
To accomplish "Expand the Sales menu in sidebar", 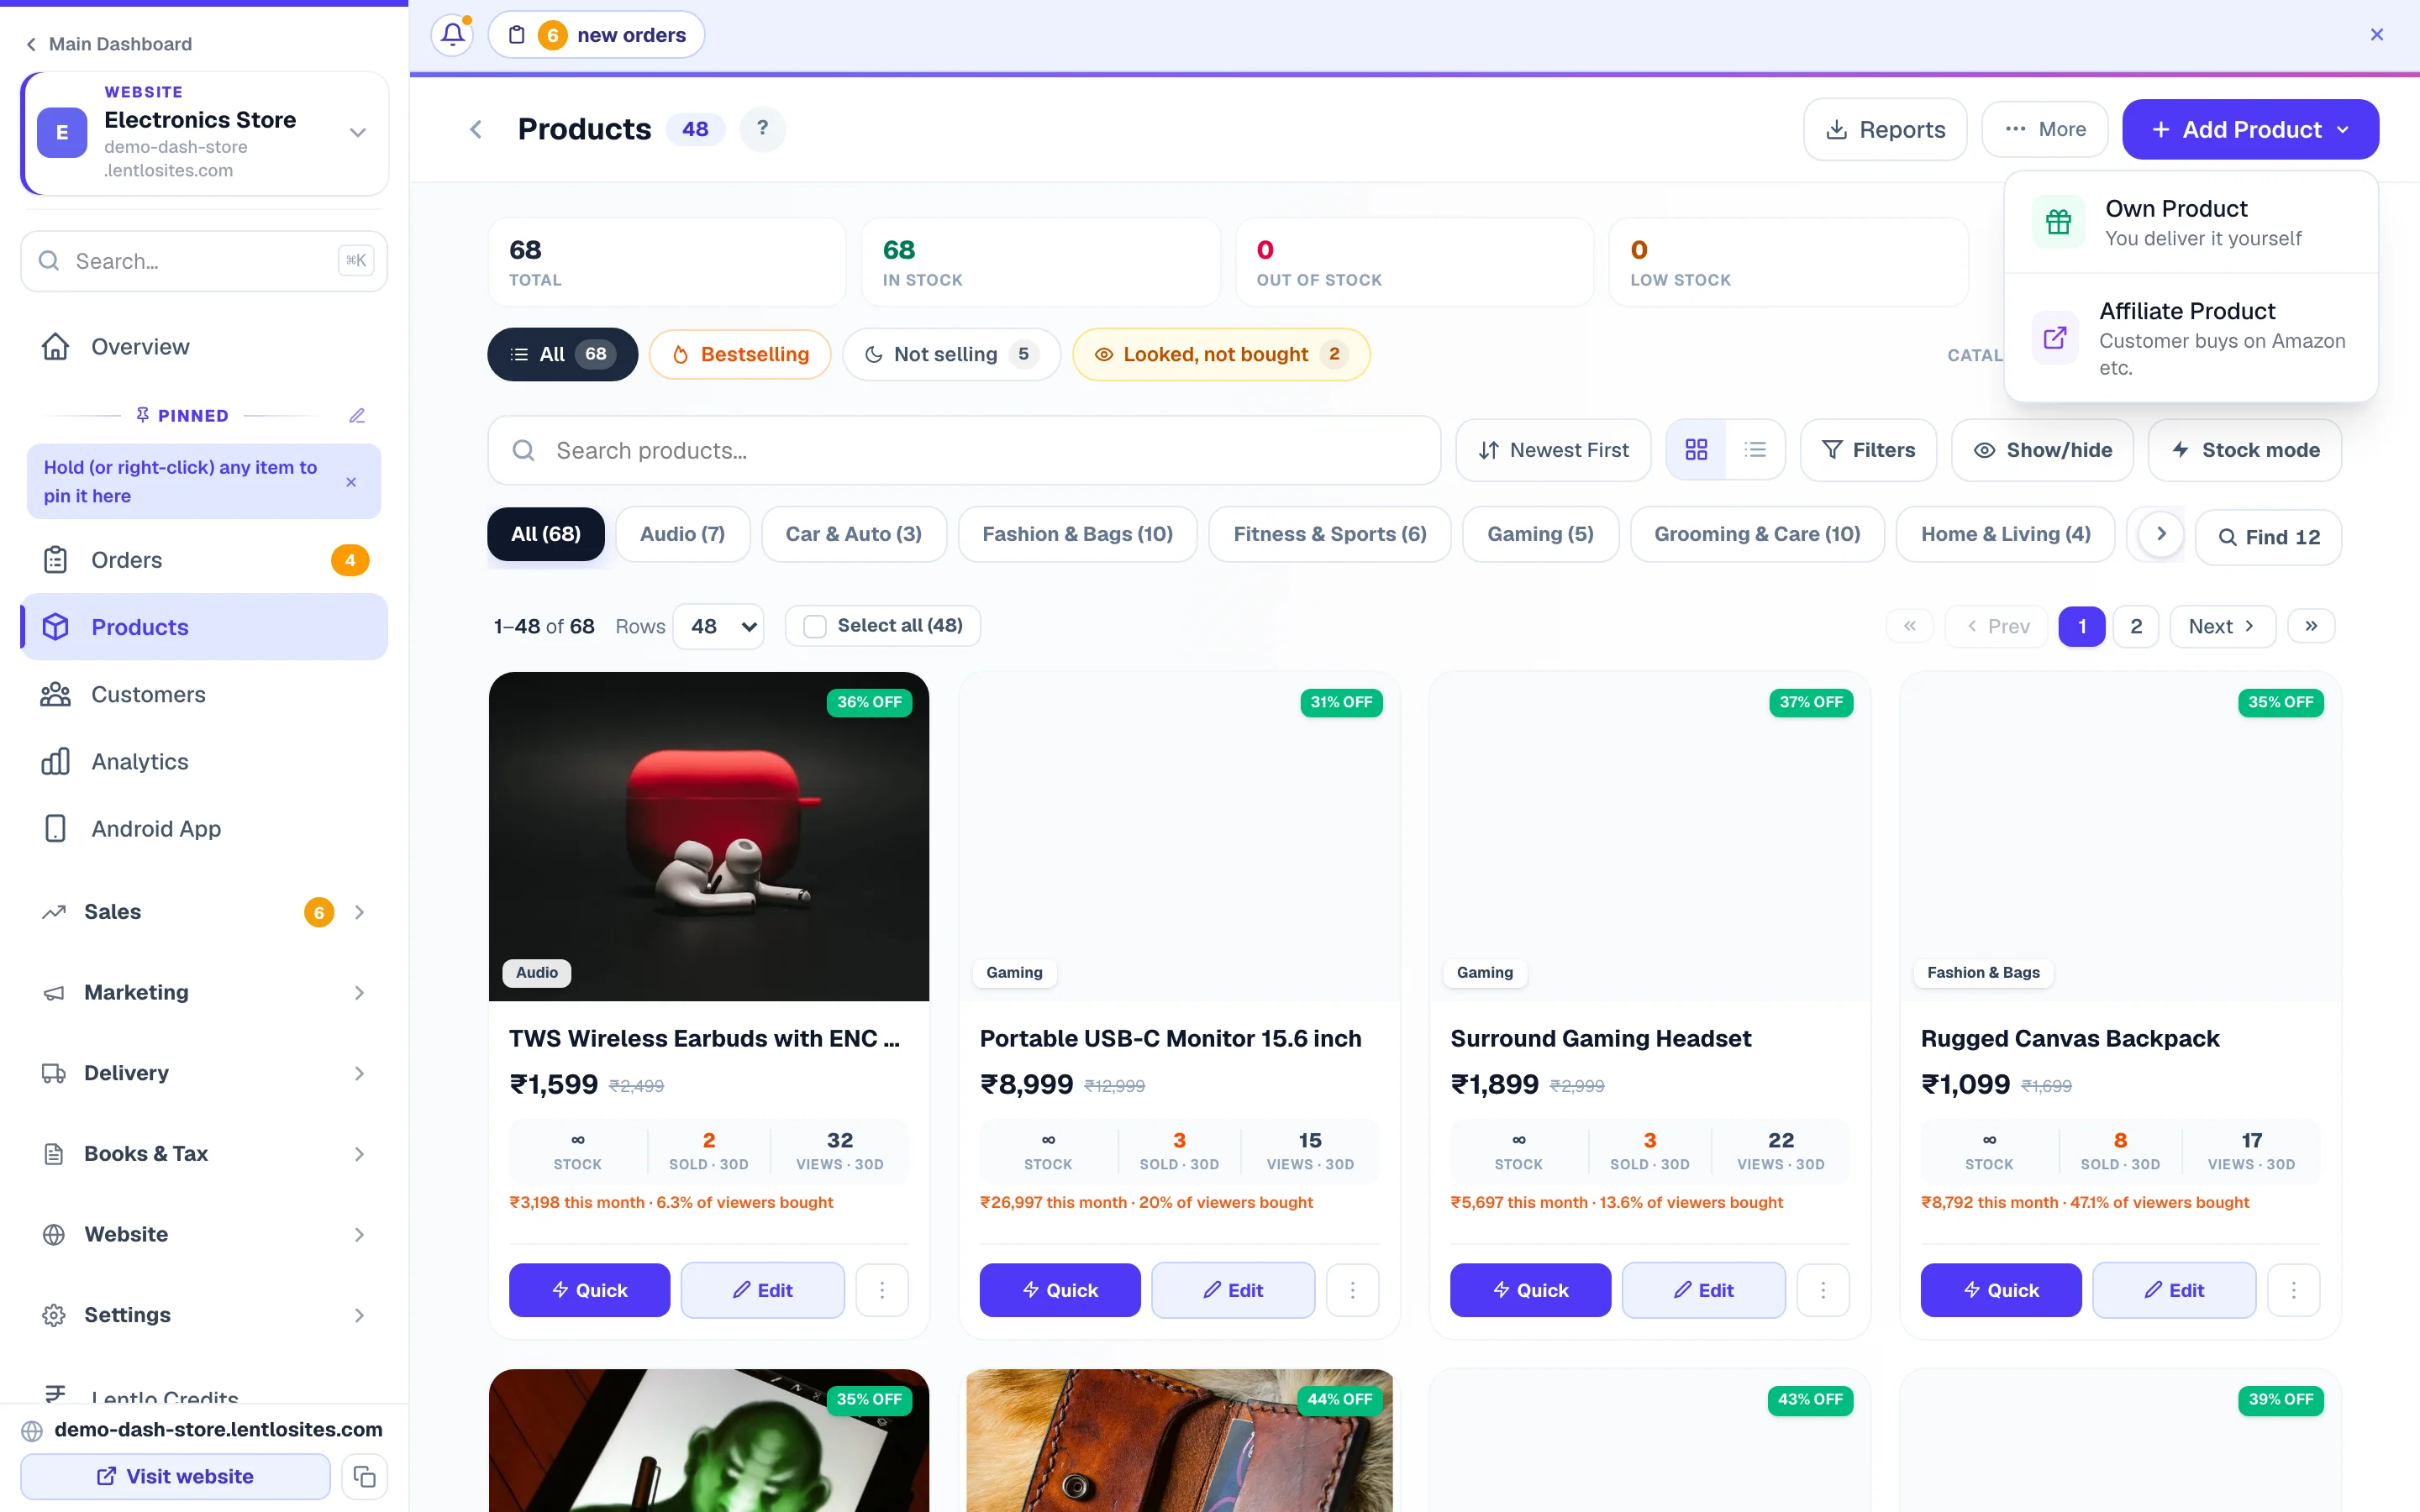I will coord(204,911).
